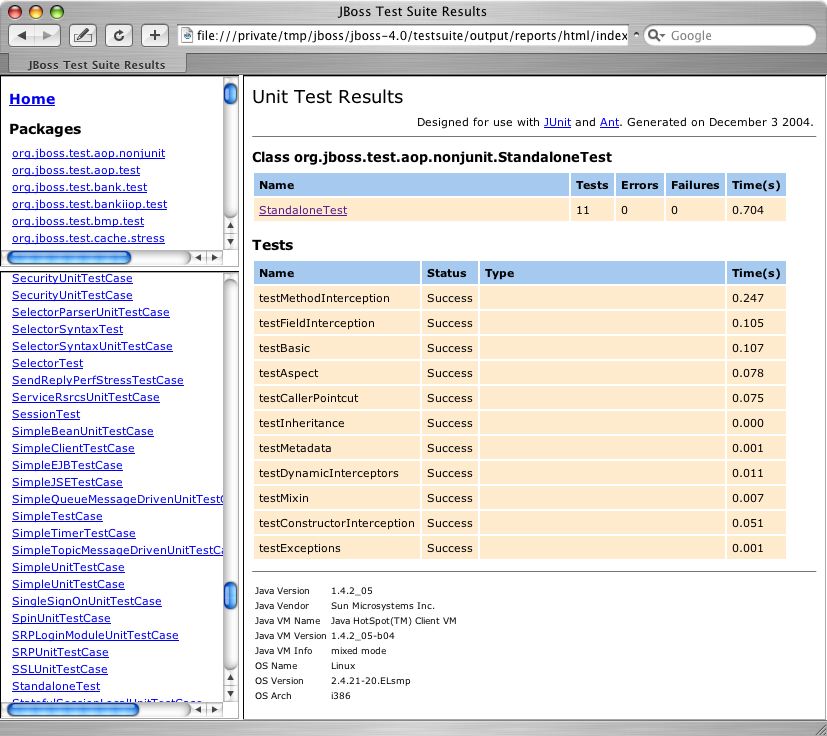Open the Home link
The image size is (827, 736).
(x=32, y=99)
